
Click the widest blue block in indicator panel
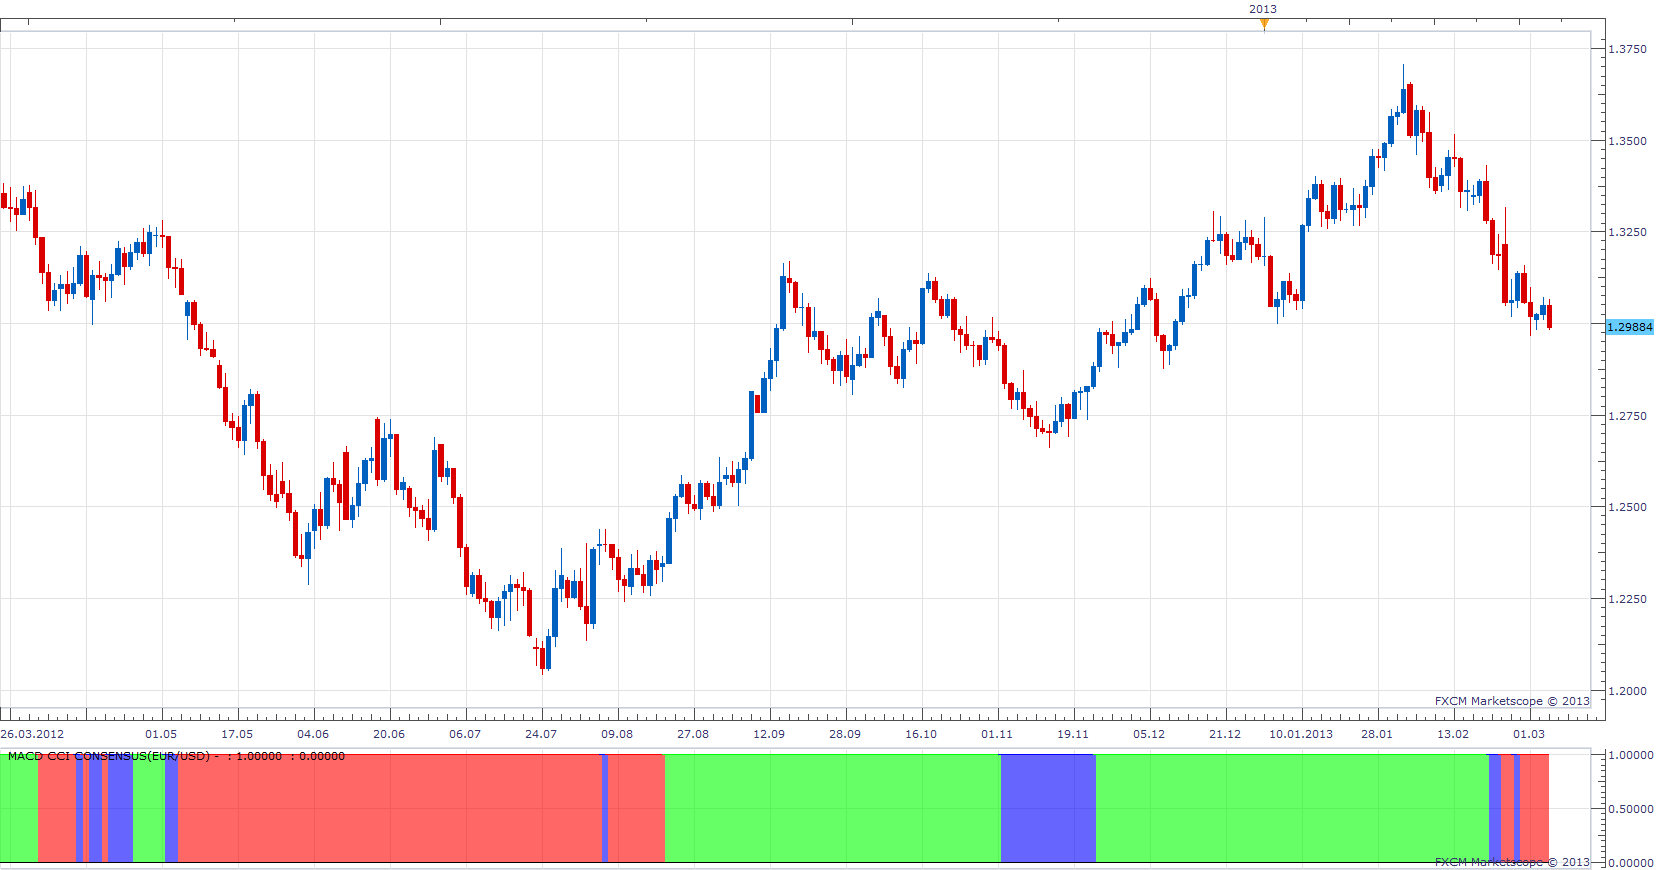(1048, 808)
